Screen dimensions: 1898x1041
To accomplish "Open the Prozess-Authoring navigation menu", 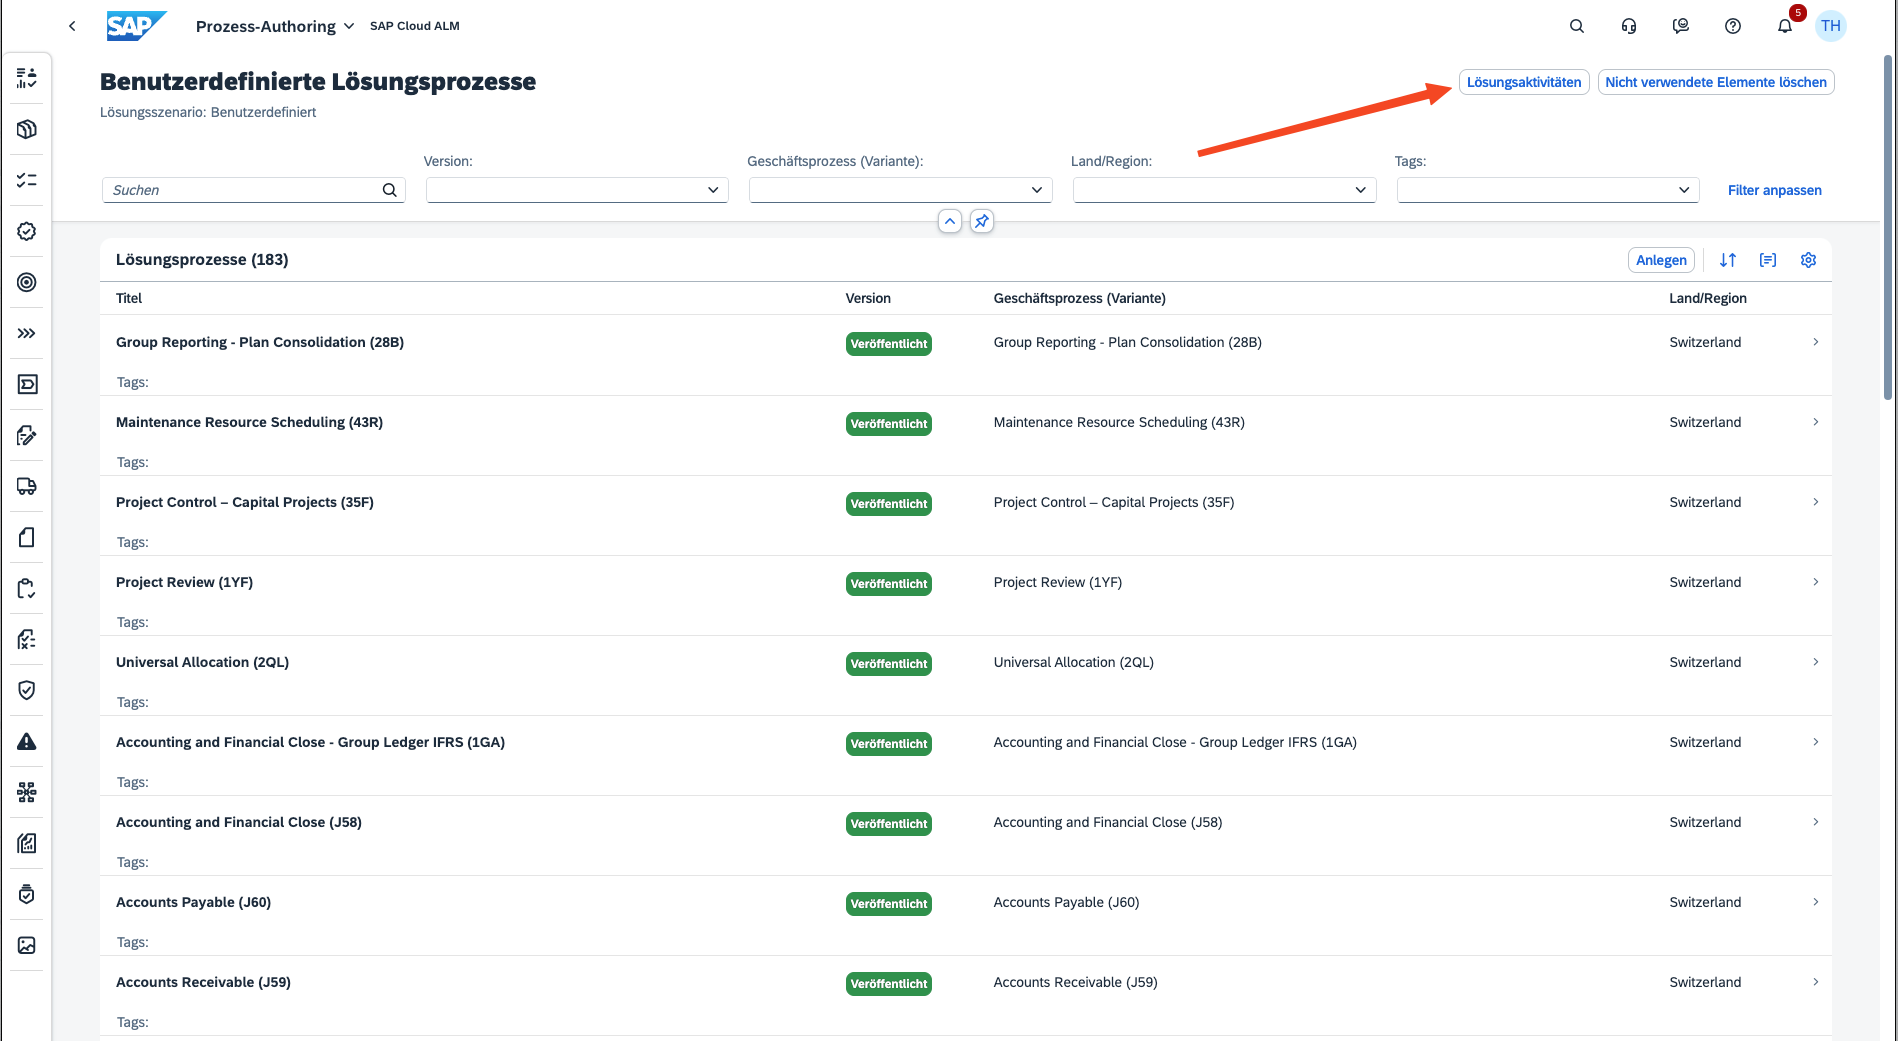I will pos(275,26).
